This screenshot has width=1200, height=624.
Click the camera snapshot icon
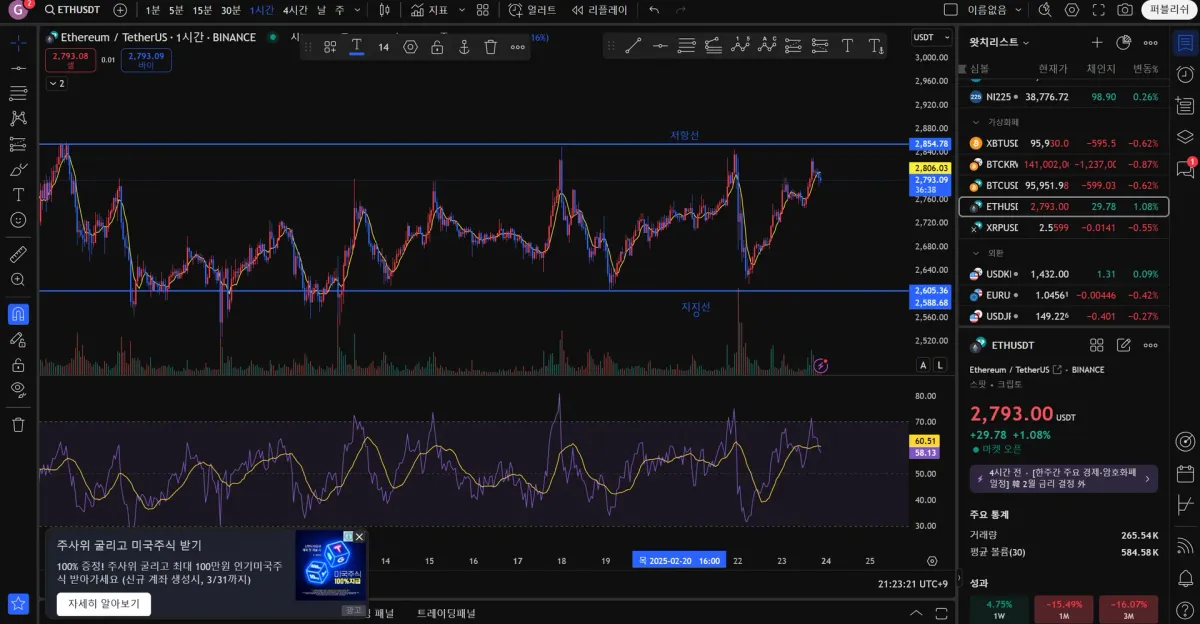pos(1125,10)
